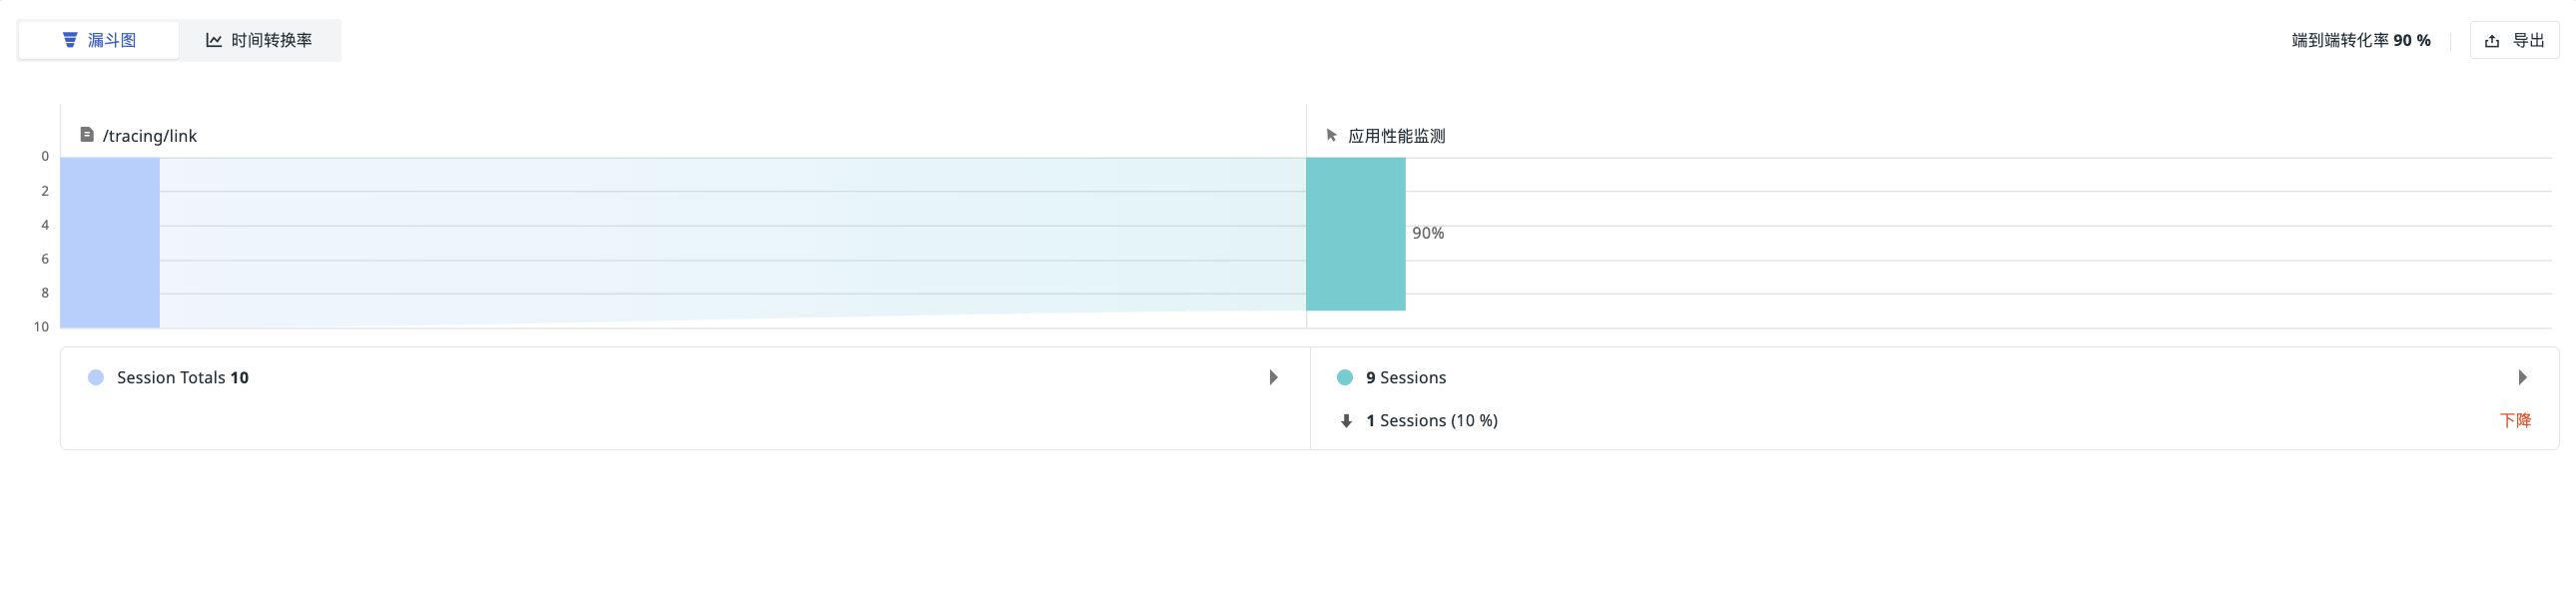
Task: Click the 端到端转化率 90 % summary text
Action: tap(2361, 41)
